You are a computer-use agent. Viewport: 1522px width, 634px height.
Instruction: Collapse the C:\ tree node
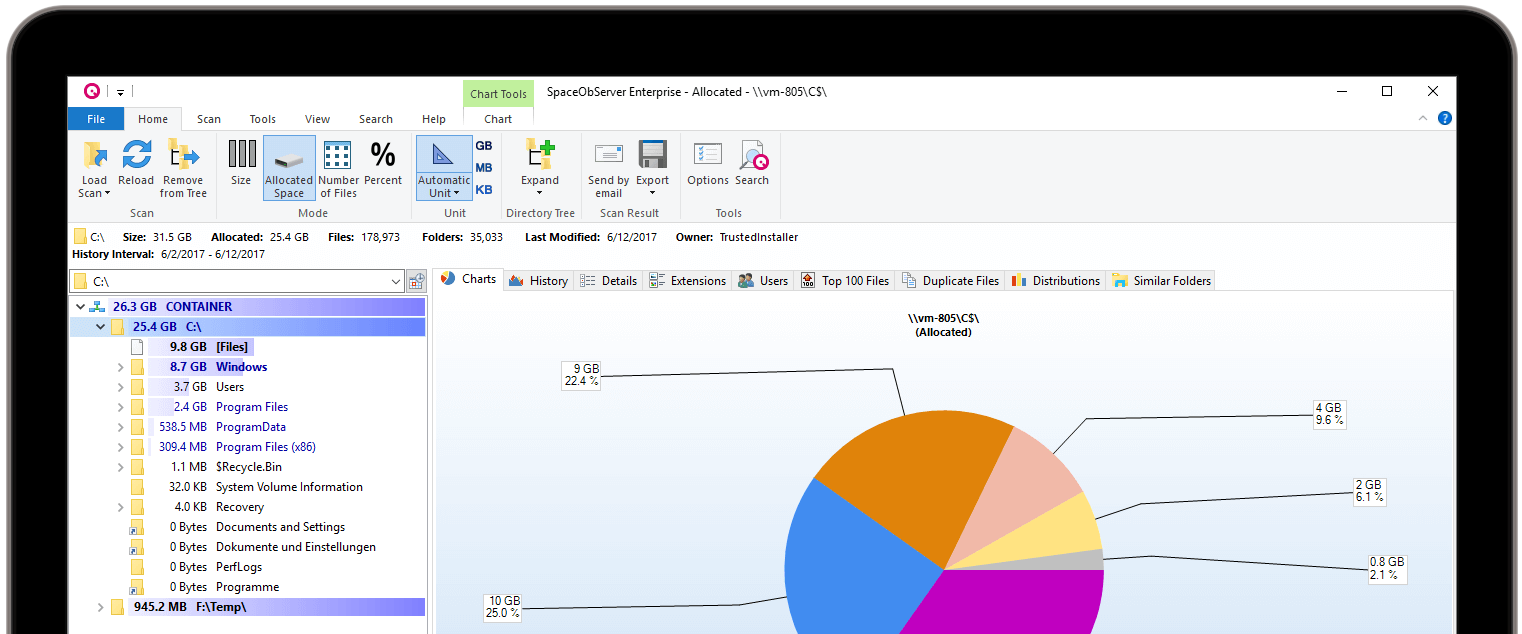point(100,327)
